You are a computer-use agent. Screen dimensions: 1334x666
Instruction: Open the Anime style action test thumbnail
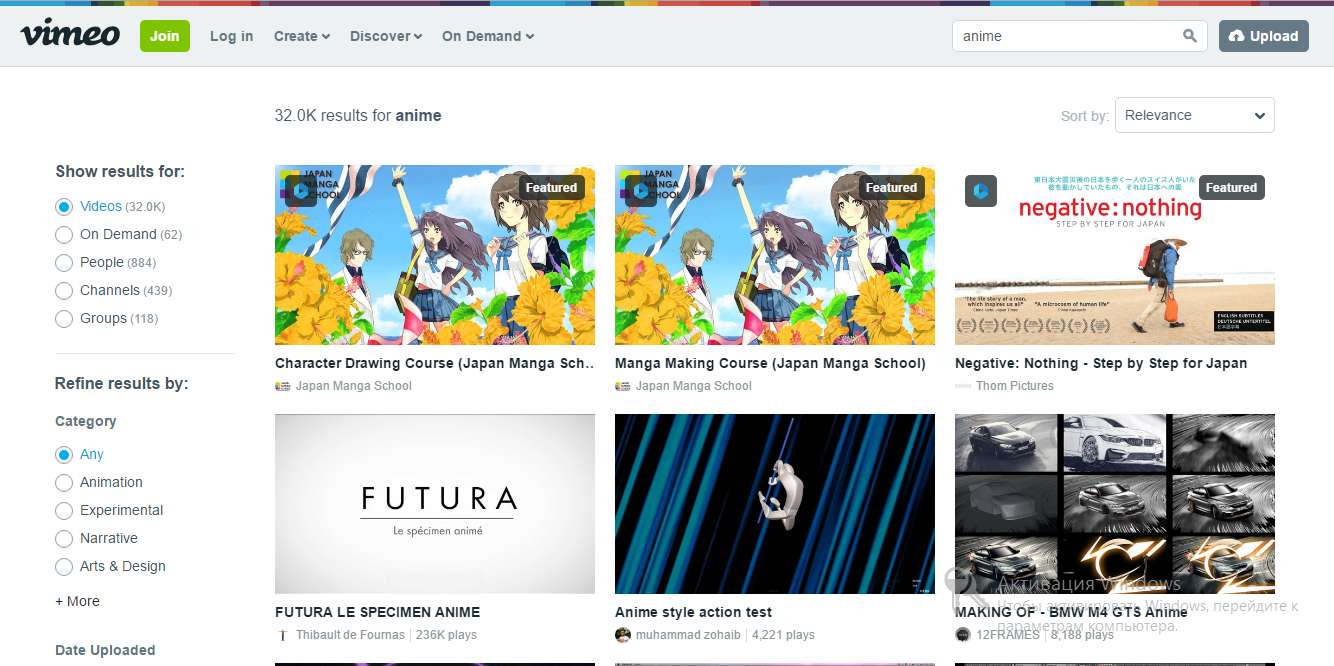[775, 504]
